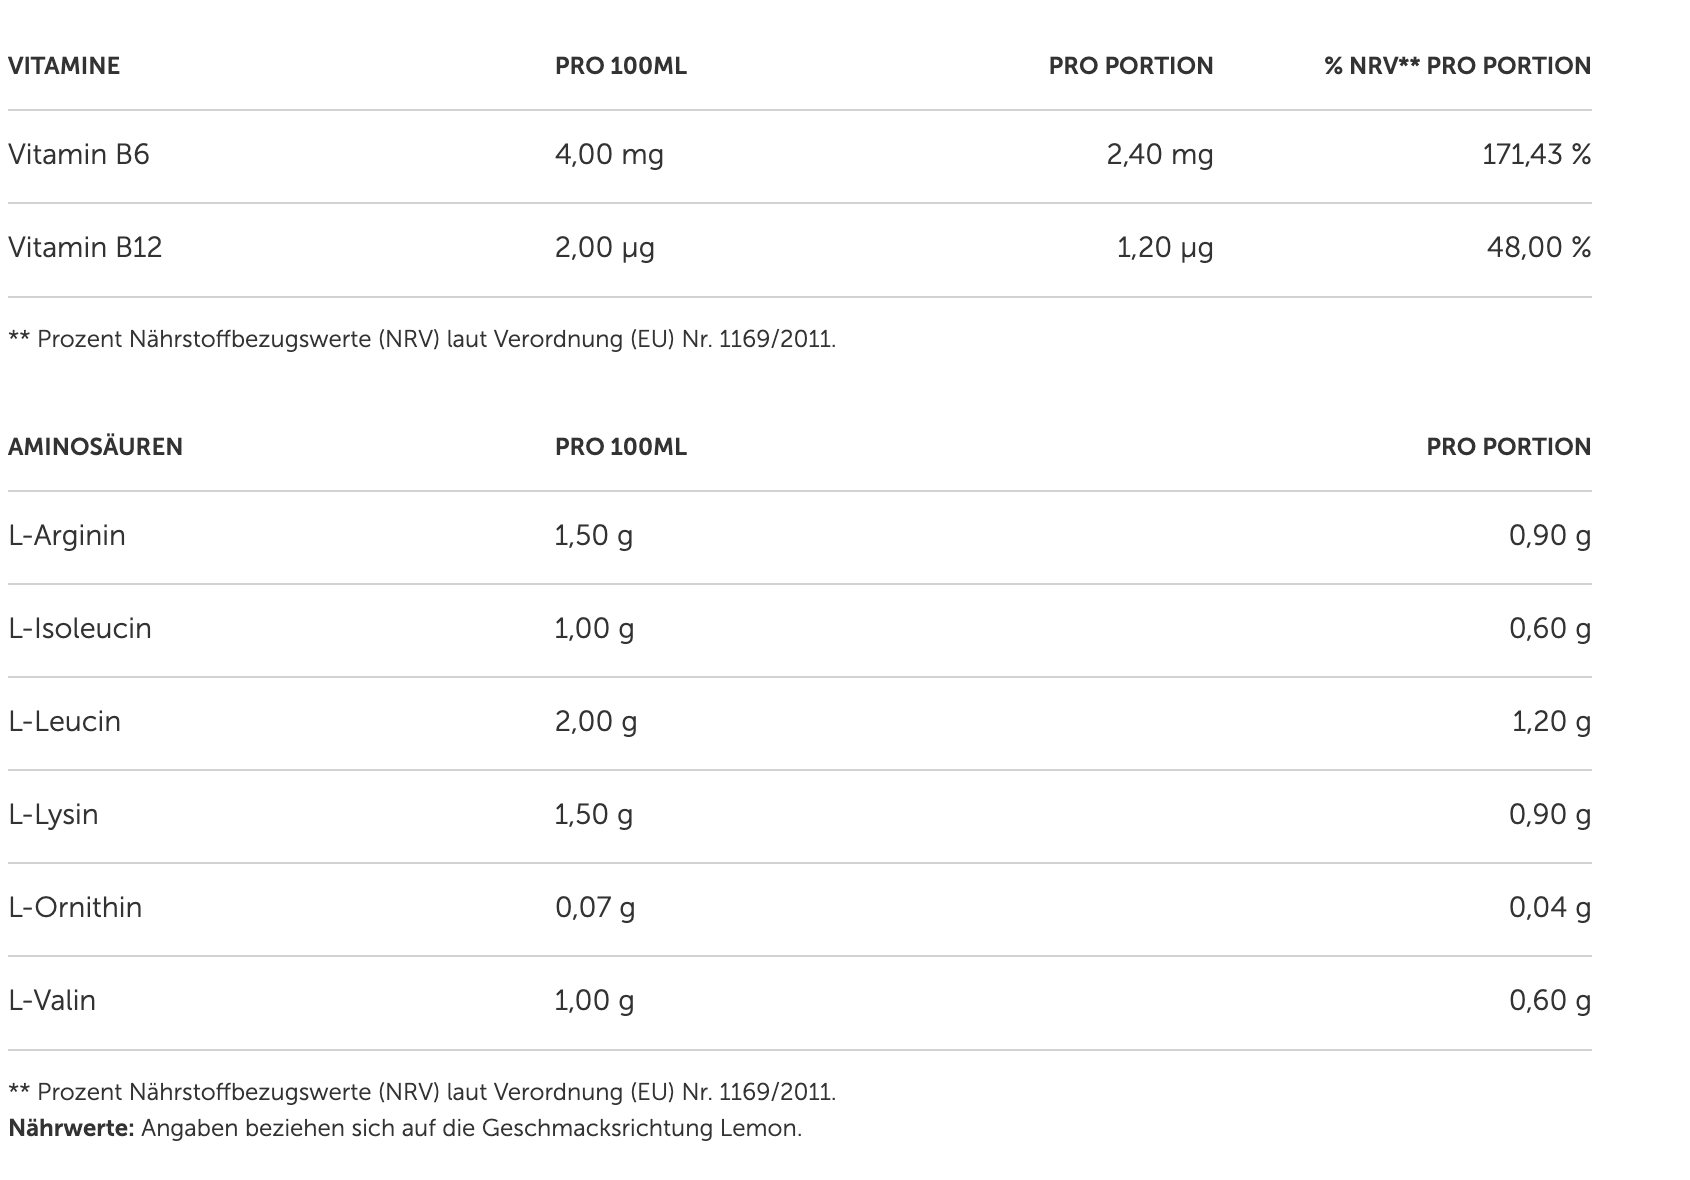Click the L-Ornithin row label

pos(75,907)
